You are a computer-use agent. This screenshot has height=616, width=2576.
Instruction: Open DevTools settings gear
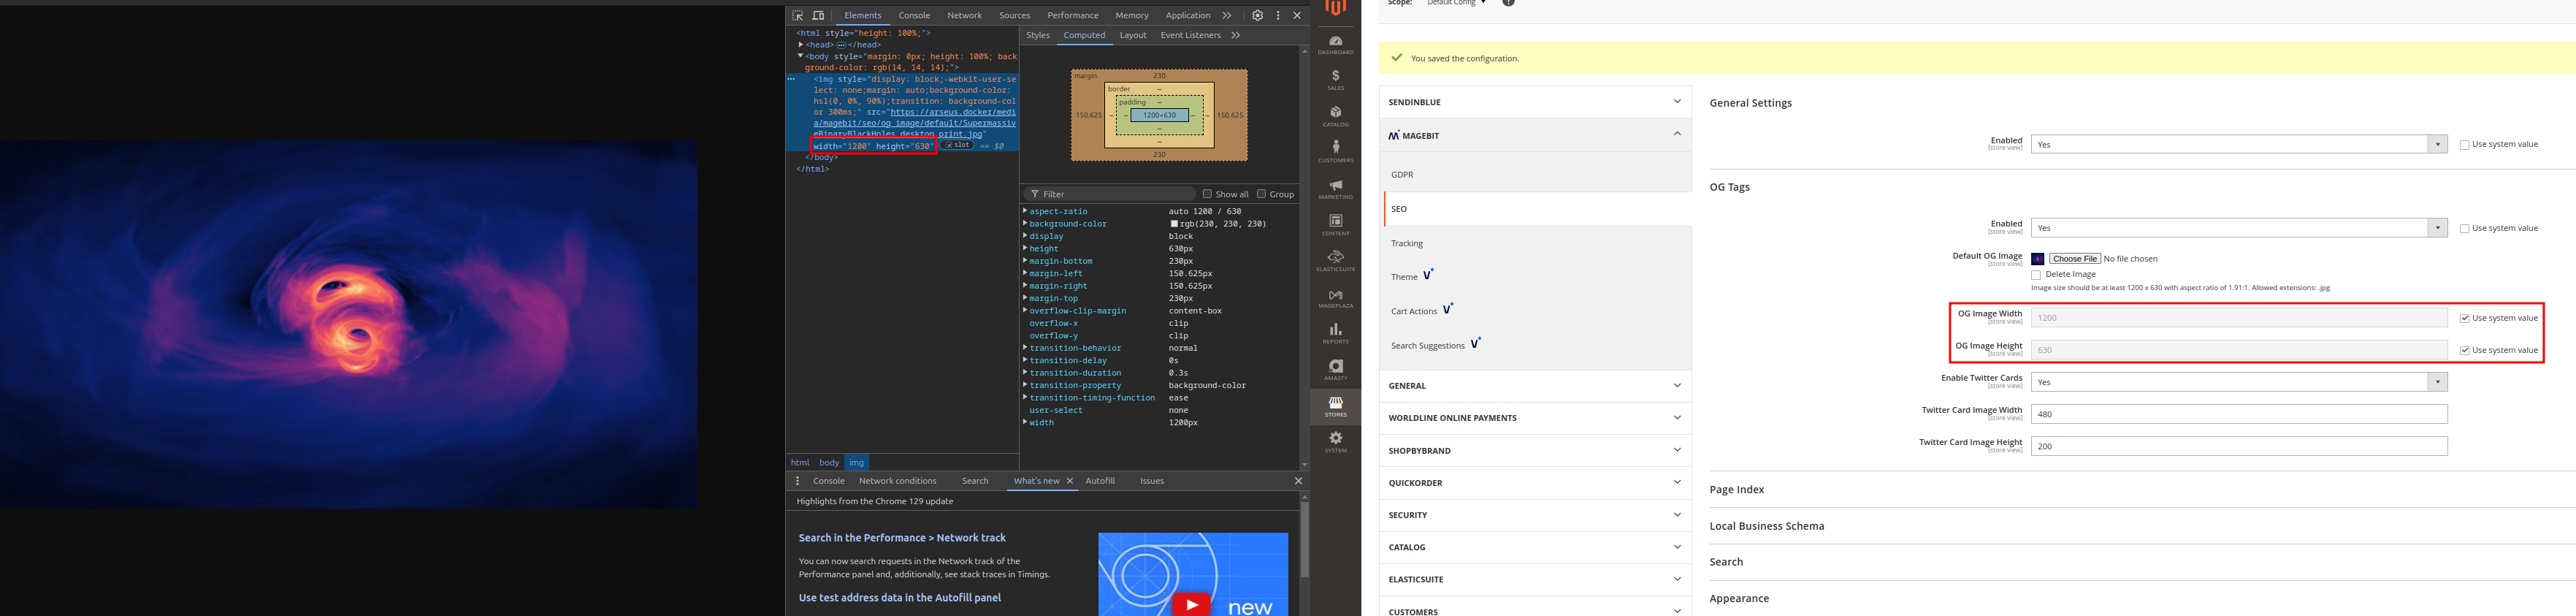click(x=1257, y=16)
